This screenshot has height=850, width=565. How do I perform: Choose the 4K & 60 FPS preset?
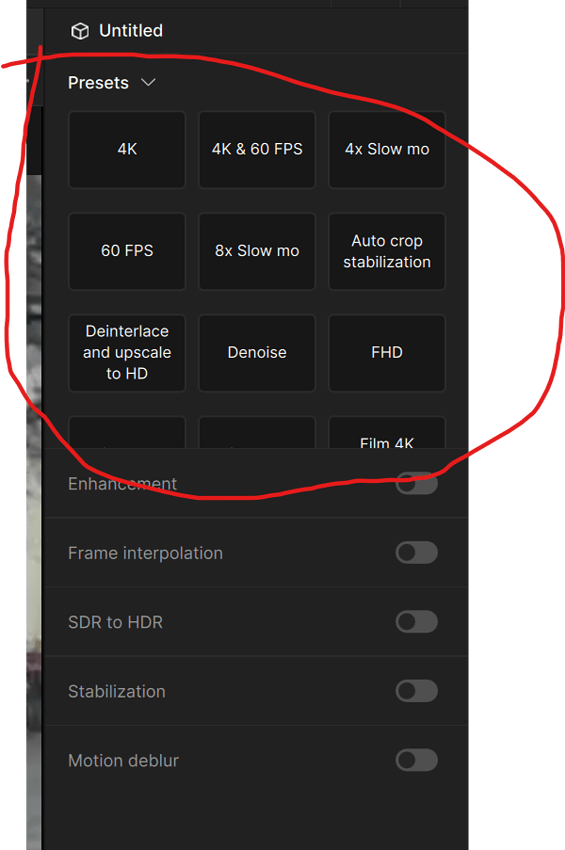click(257, 150)
